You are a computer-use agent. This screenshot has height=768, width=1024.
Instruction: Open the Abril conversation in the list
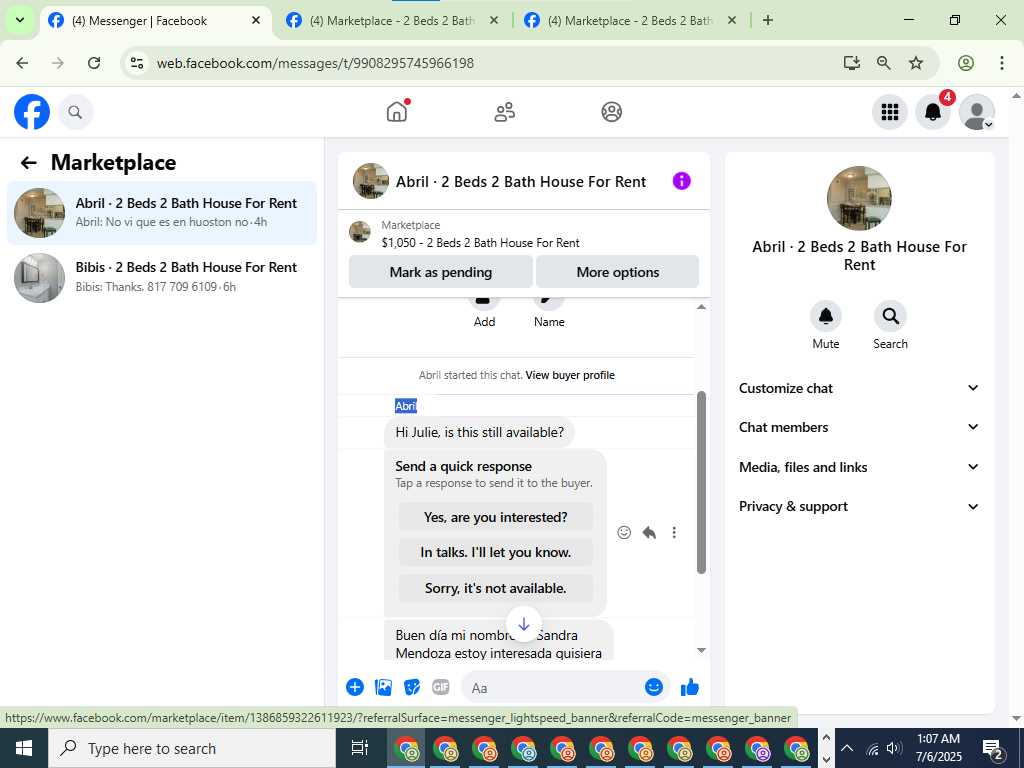tap(162, 213)
